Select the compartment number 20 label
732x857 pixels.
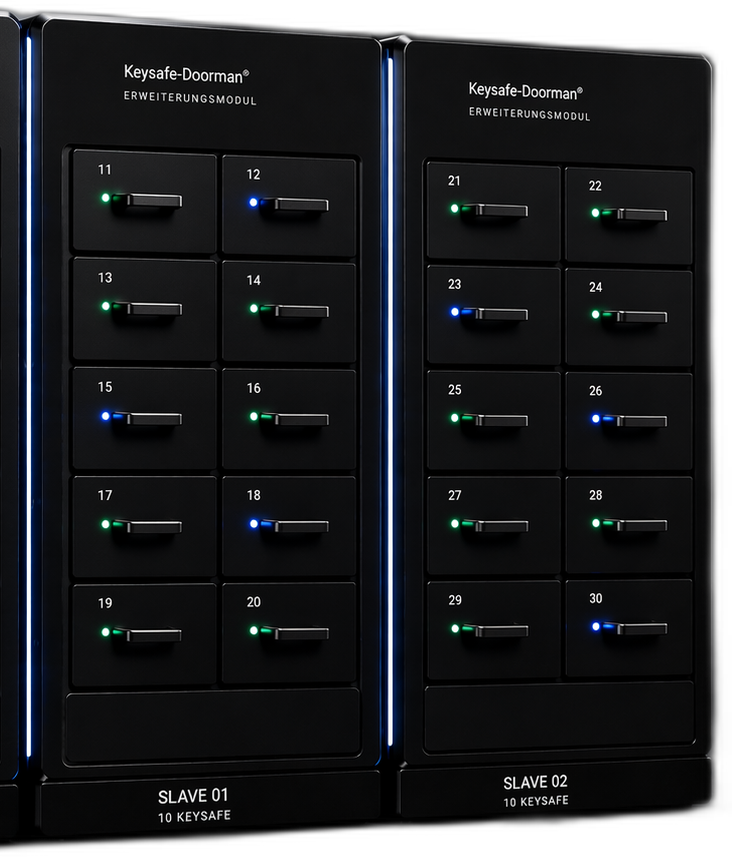pos(254,602)
